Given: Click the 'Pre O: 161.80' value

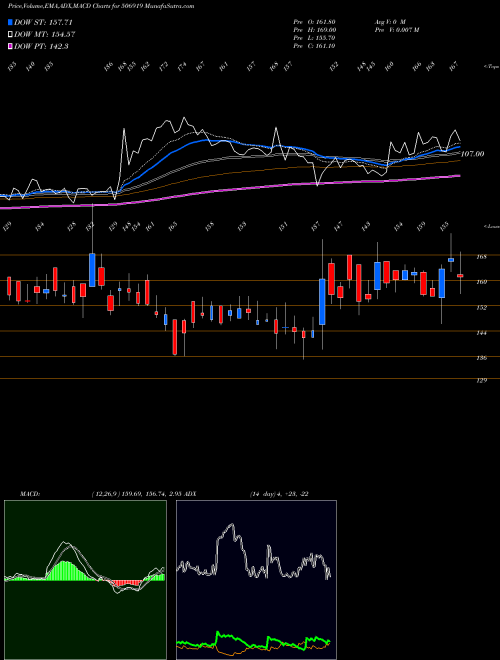Looking at the screenshot, I should point(314,22).
